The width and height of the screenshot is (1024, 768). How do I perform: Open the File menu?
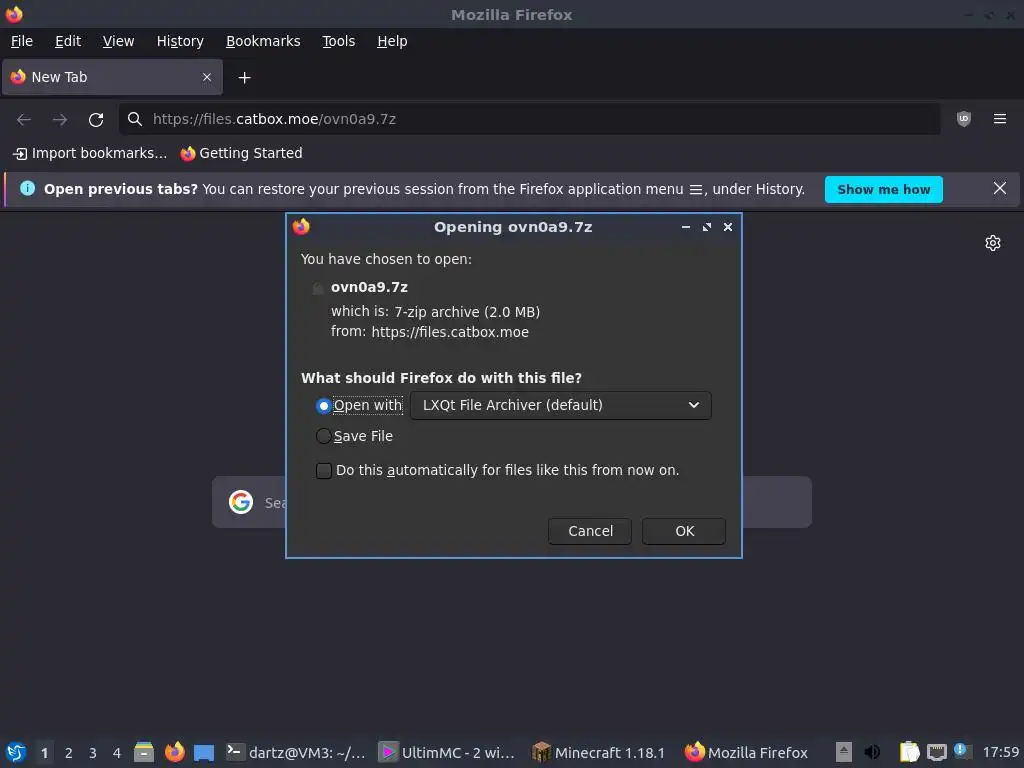(x=22, y=41)
